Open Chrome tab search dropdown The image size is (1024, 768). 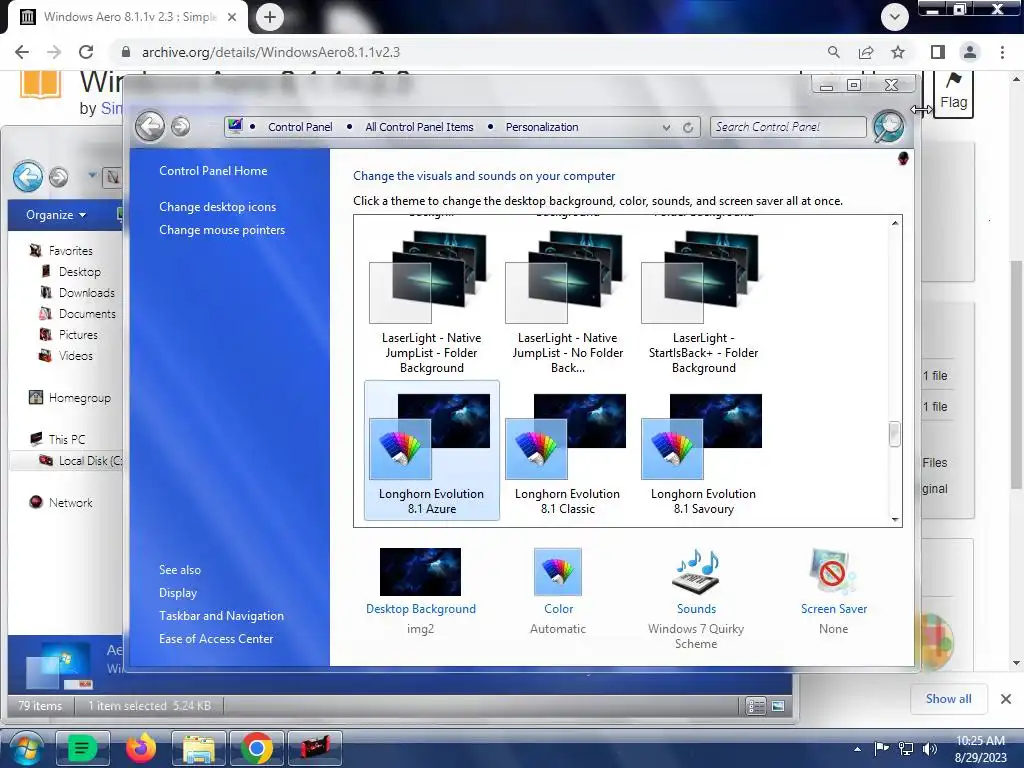(x=895, y=16)
